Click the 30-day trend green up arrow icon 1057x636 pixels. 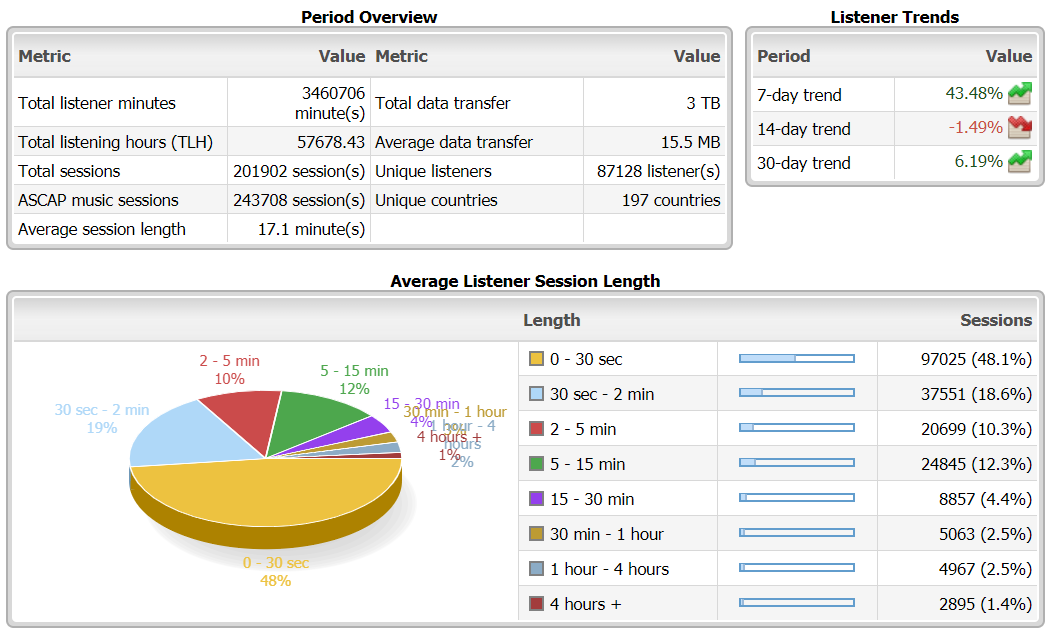[1020, 161]
